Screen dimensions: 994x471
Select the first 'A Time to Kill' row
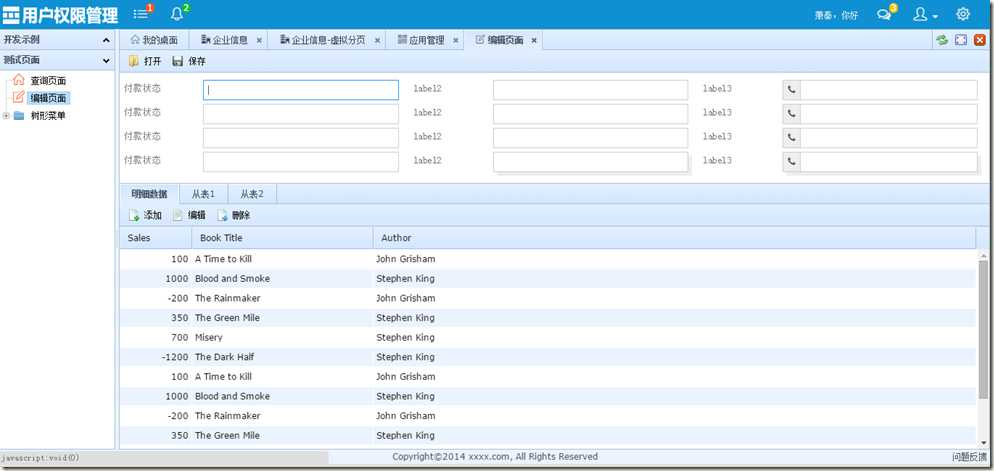548,259
